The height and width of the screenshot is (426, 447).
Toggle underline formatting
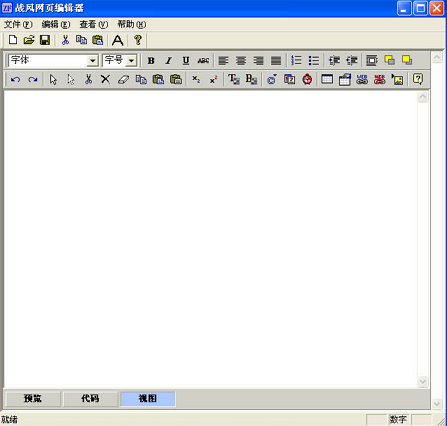(186, 61)
